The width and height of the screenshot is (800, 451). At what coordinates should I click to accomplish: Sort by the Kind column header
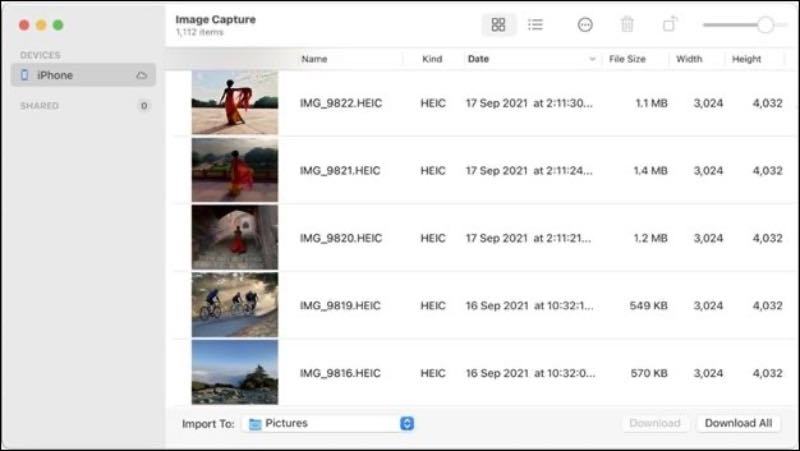[432, 59]
